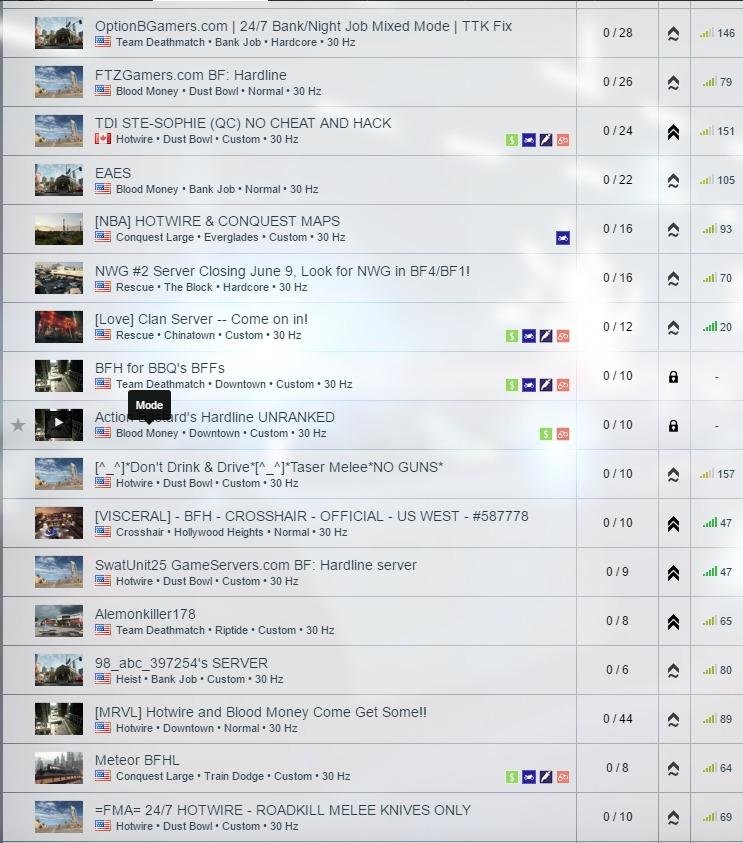This screenshot has width=743, height=843.
Task: Click the ranked chevron icon on =FMA= row
Action: (x=673, y=818)
